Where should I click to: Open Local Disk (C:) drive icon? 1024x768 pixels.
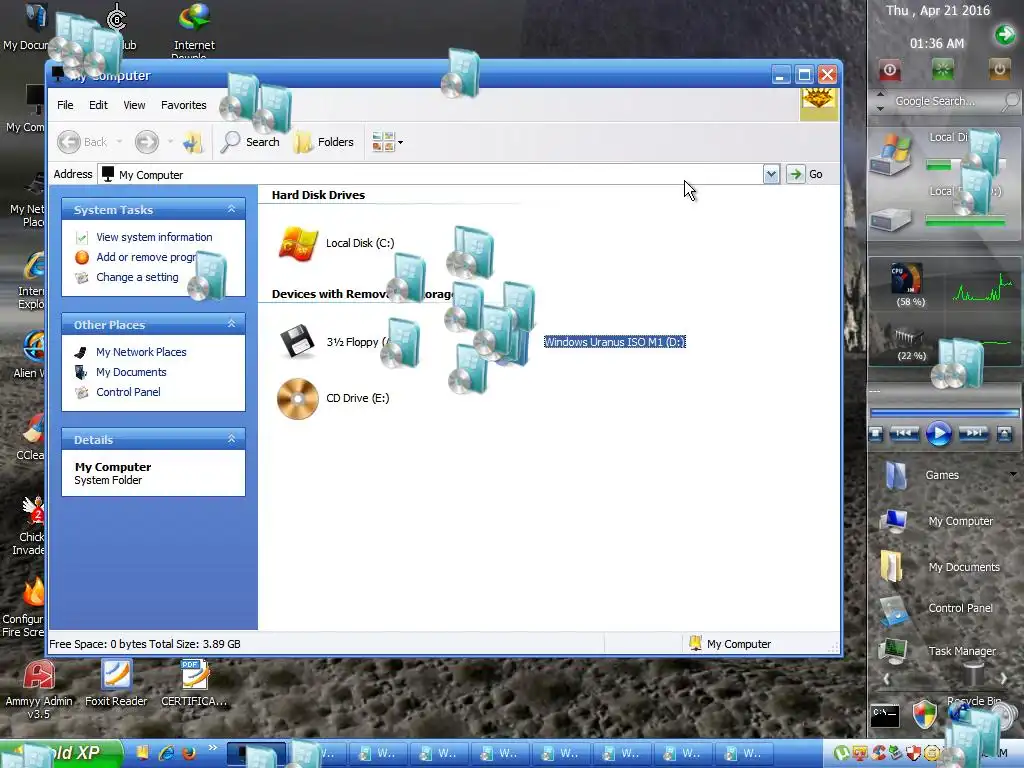[298, 244]
